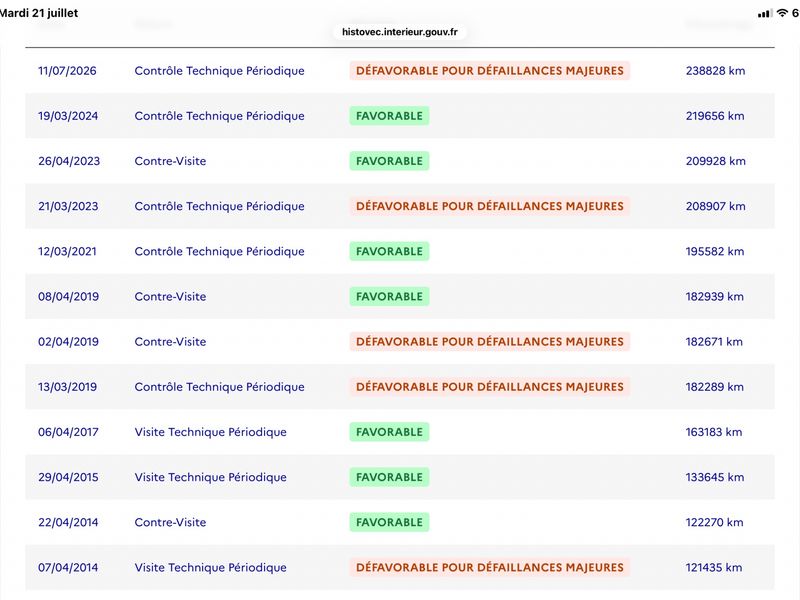Screen dimensions: 800x600
Task: Click the DÉFAVORABLE badge for 07/04/2014
Action: click(490, 567)
